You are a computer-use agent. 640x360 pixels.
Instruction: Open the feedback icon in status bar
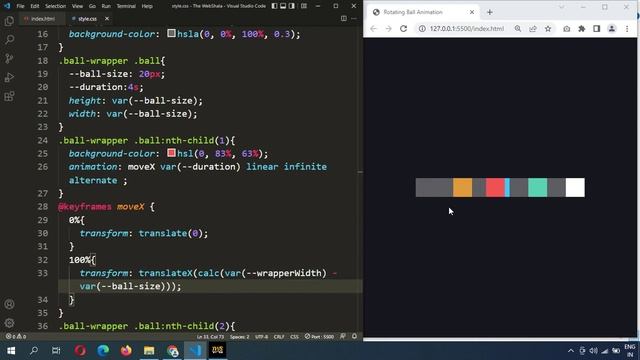(x=343, y=336)
